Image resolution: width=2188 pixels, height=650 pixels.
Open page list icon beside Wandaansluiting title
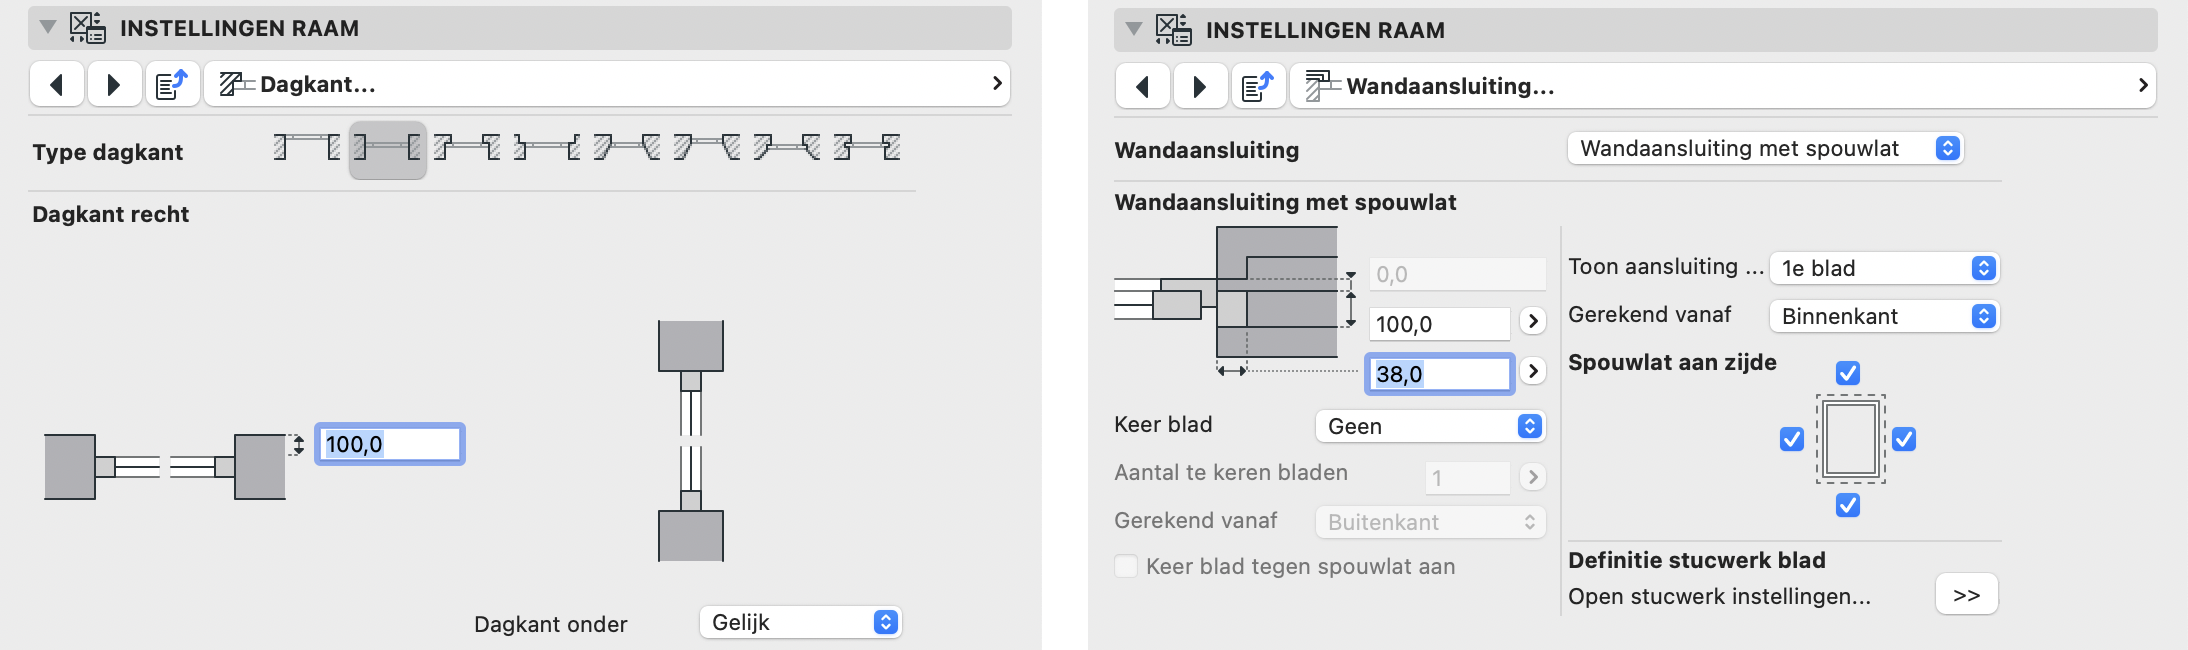[x=1257, y=87]
